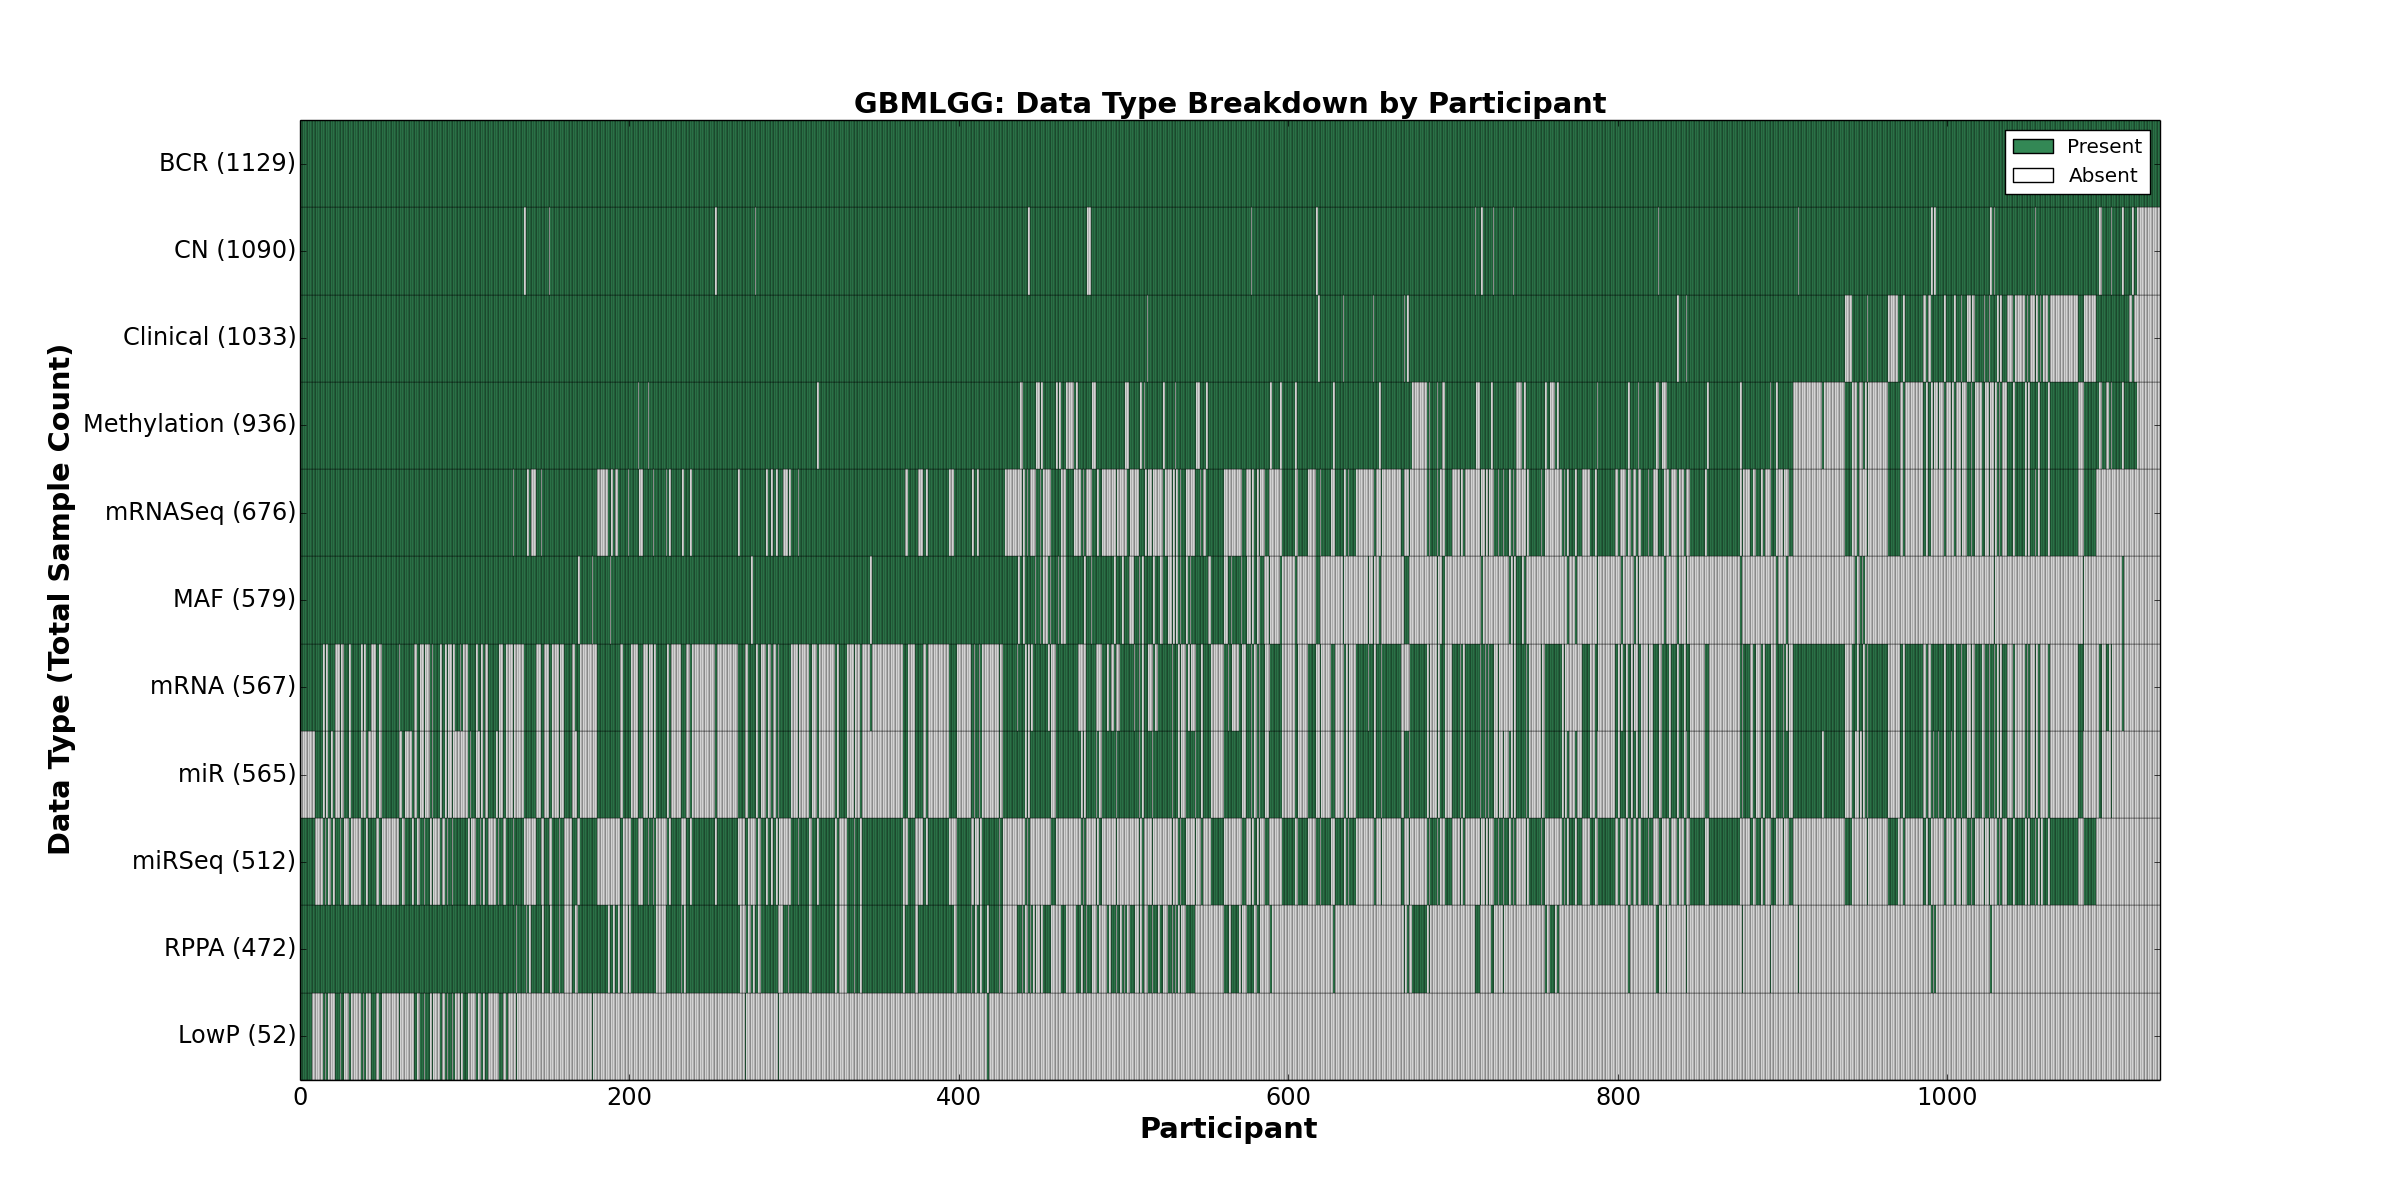Click the chart title GBMLGG Data Type Breakdown
This screenshot has height=1200, width=2400.
point(1229,104)
